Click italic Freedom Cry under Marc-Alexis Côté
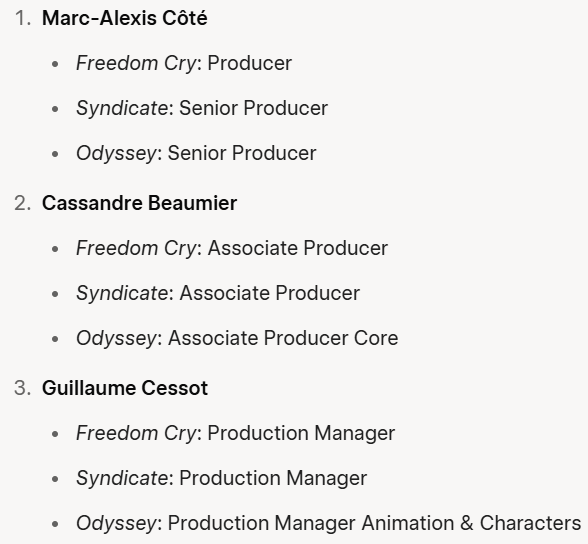This screenshot has height=544, width=588. pos(136,63)
